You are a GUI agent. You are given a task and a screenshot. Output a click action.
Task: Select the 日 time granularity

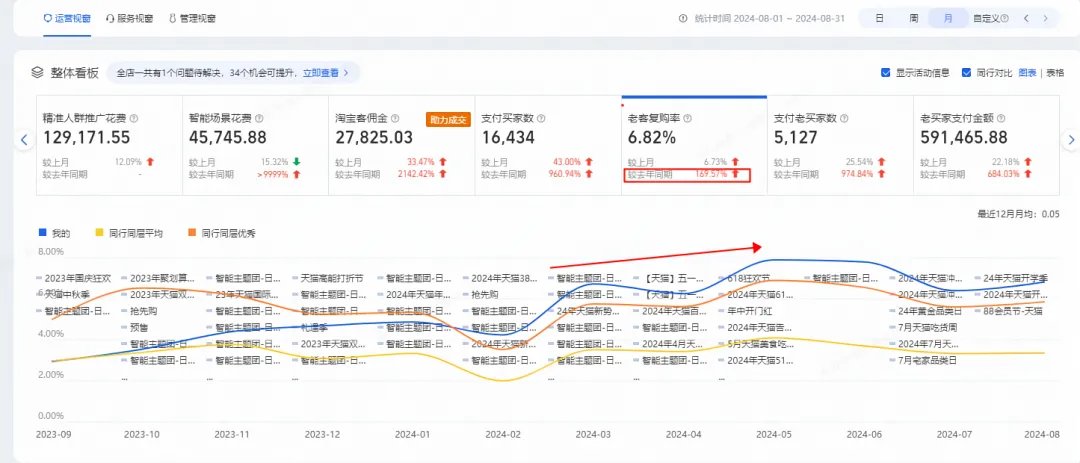(880, 19)
